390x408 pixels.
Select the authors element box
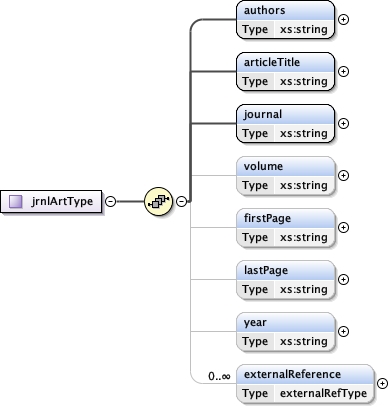click(x=285, y=20)
